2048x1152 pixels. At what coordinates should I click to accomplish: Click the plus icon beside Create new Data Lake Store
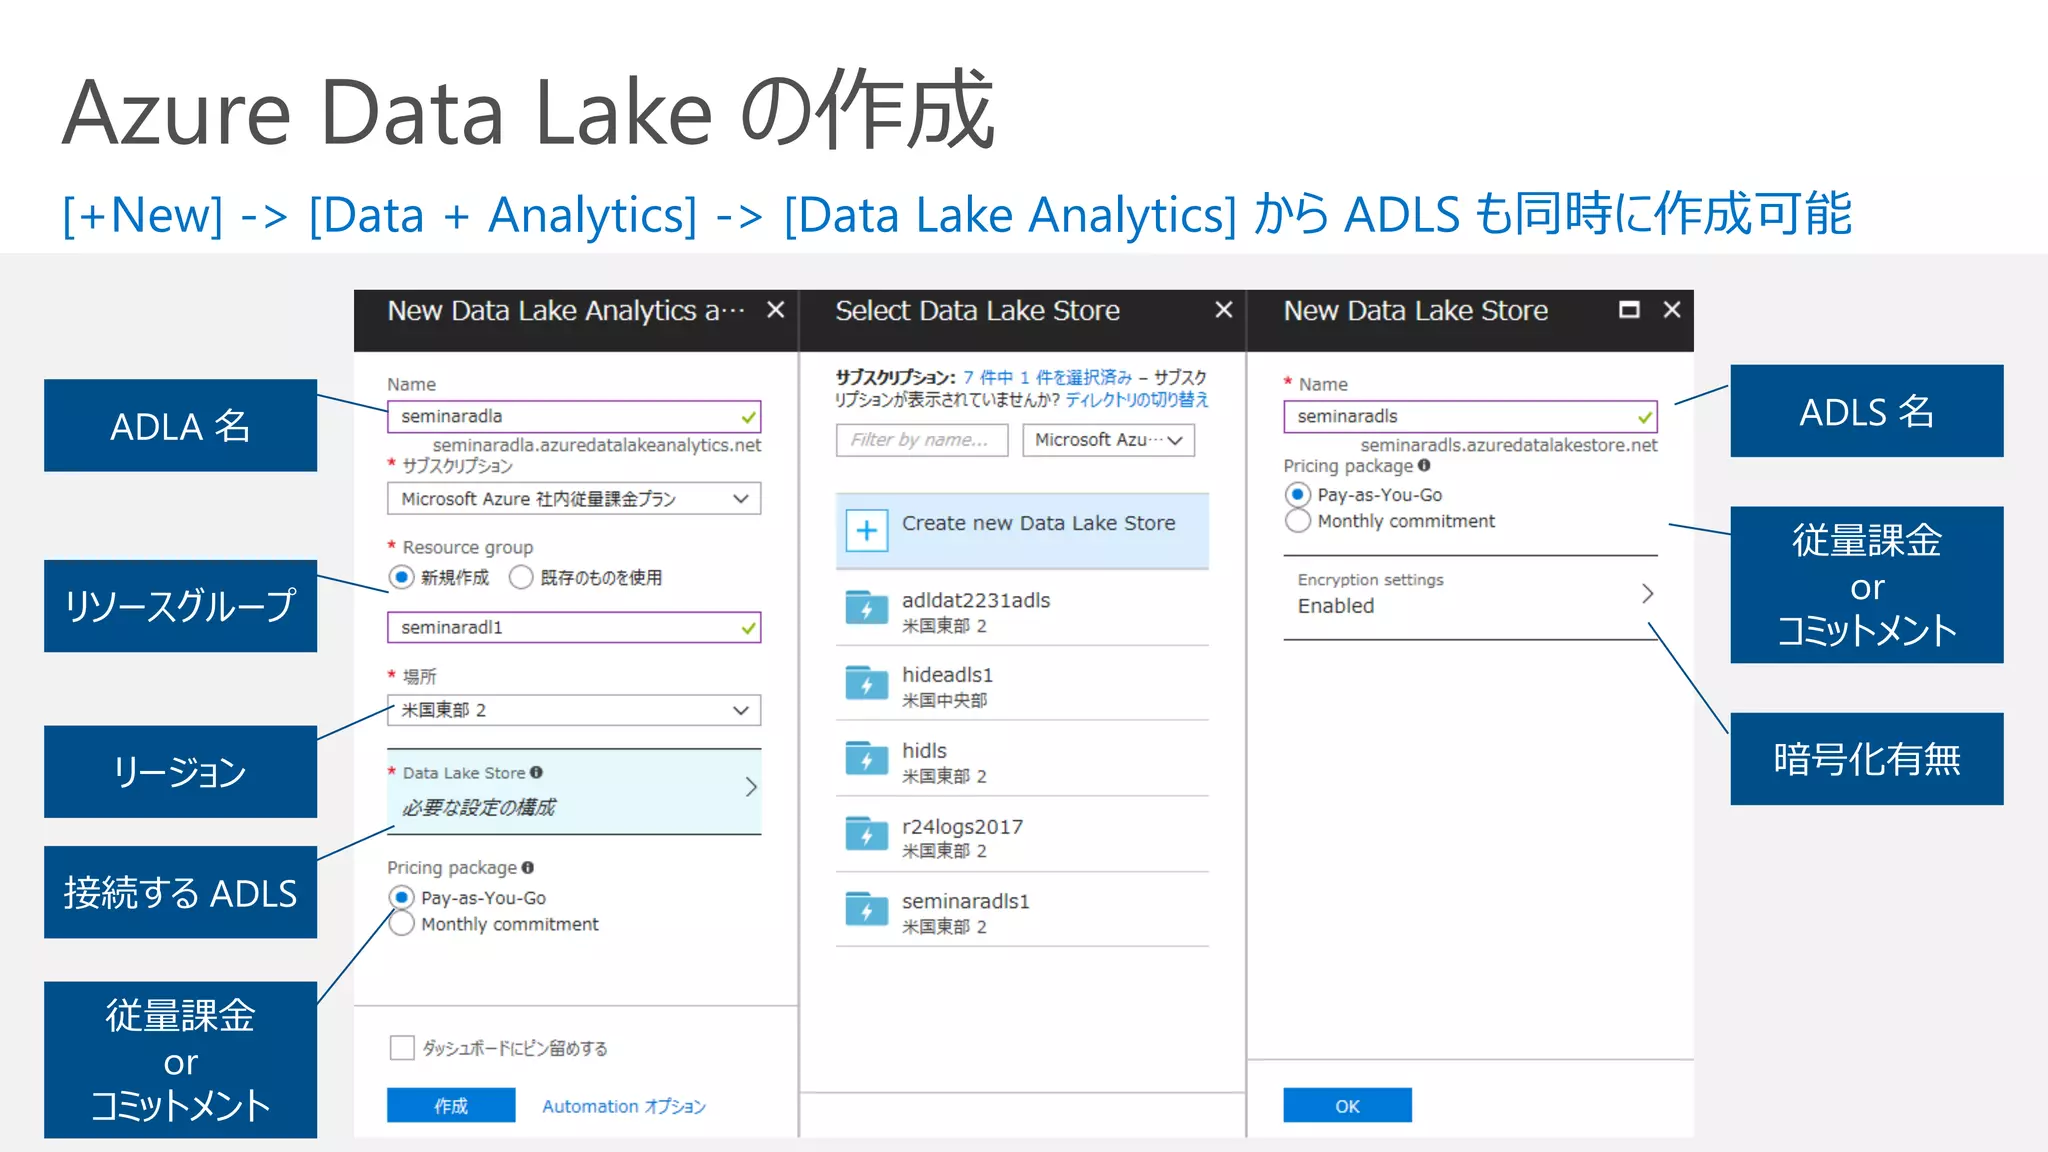[x=867, y=531]
